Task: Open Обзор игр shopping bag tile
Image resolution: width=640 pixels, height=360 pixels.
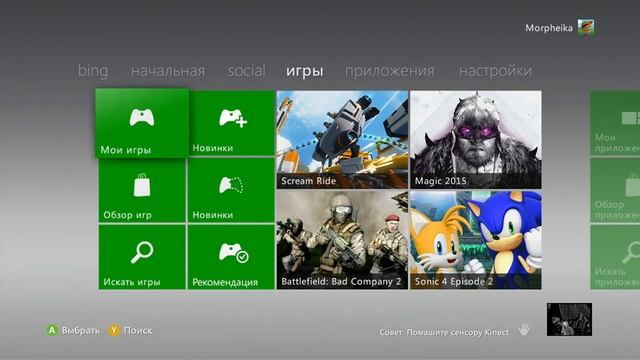Action: pyautogui.click(x=142, y=191)
